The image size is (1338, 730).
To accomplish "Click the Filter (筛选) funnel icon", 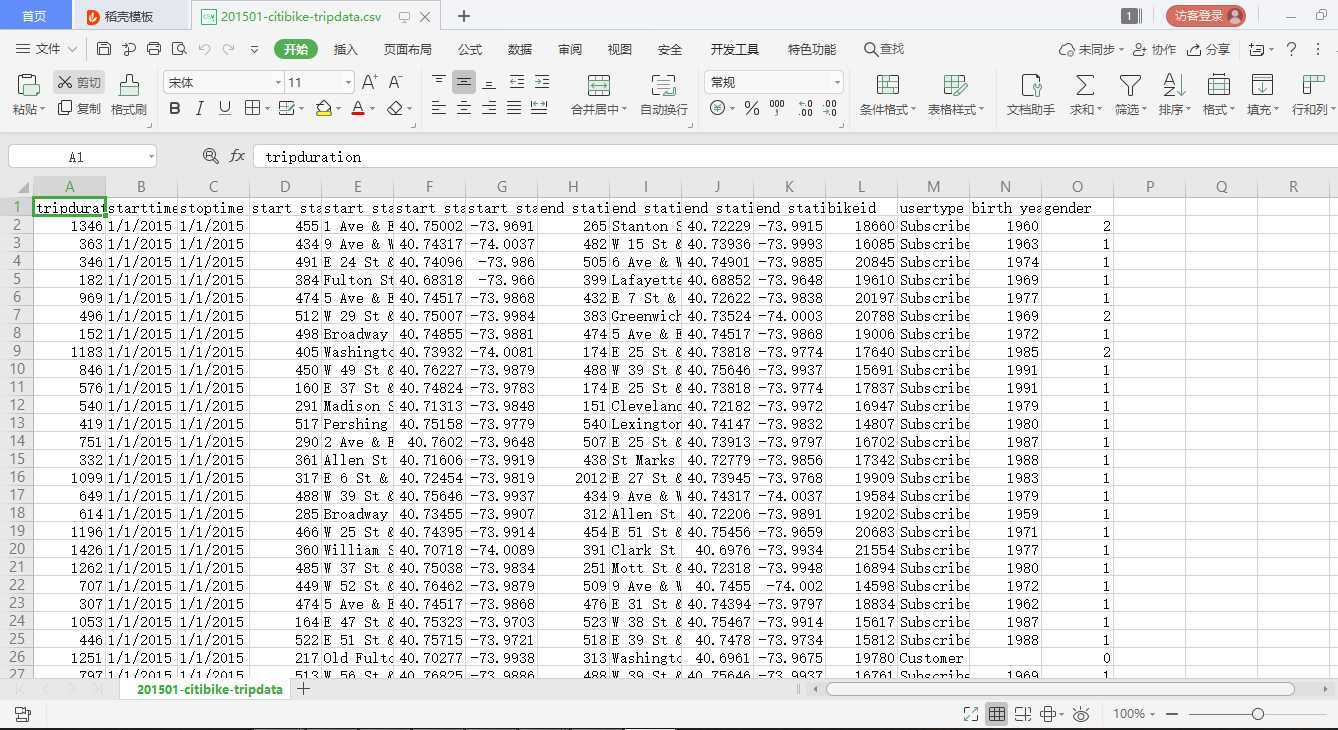I will point(1130,85).
